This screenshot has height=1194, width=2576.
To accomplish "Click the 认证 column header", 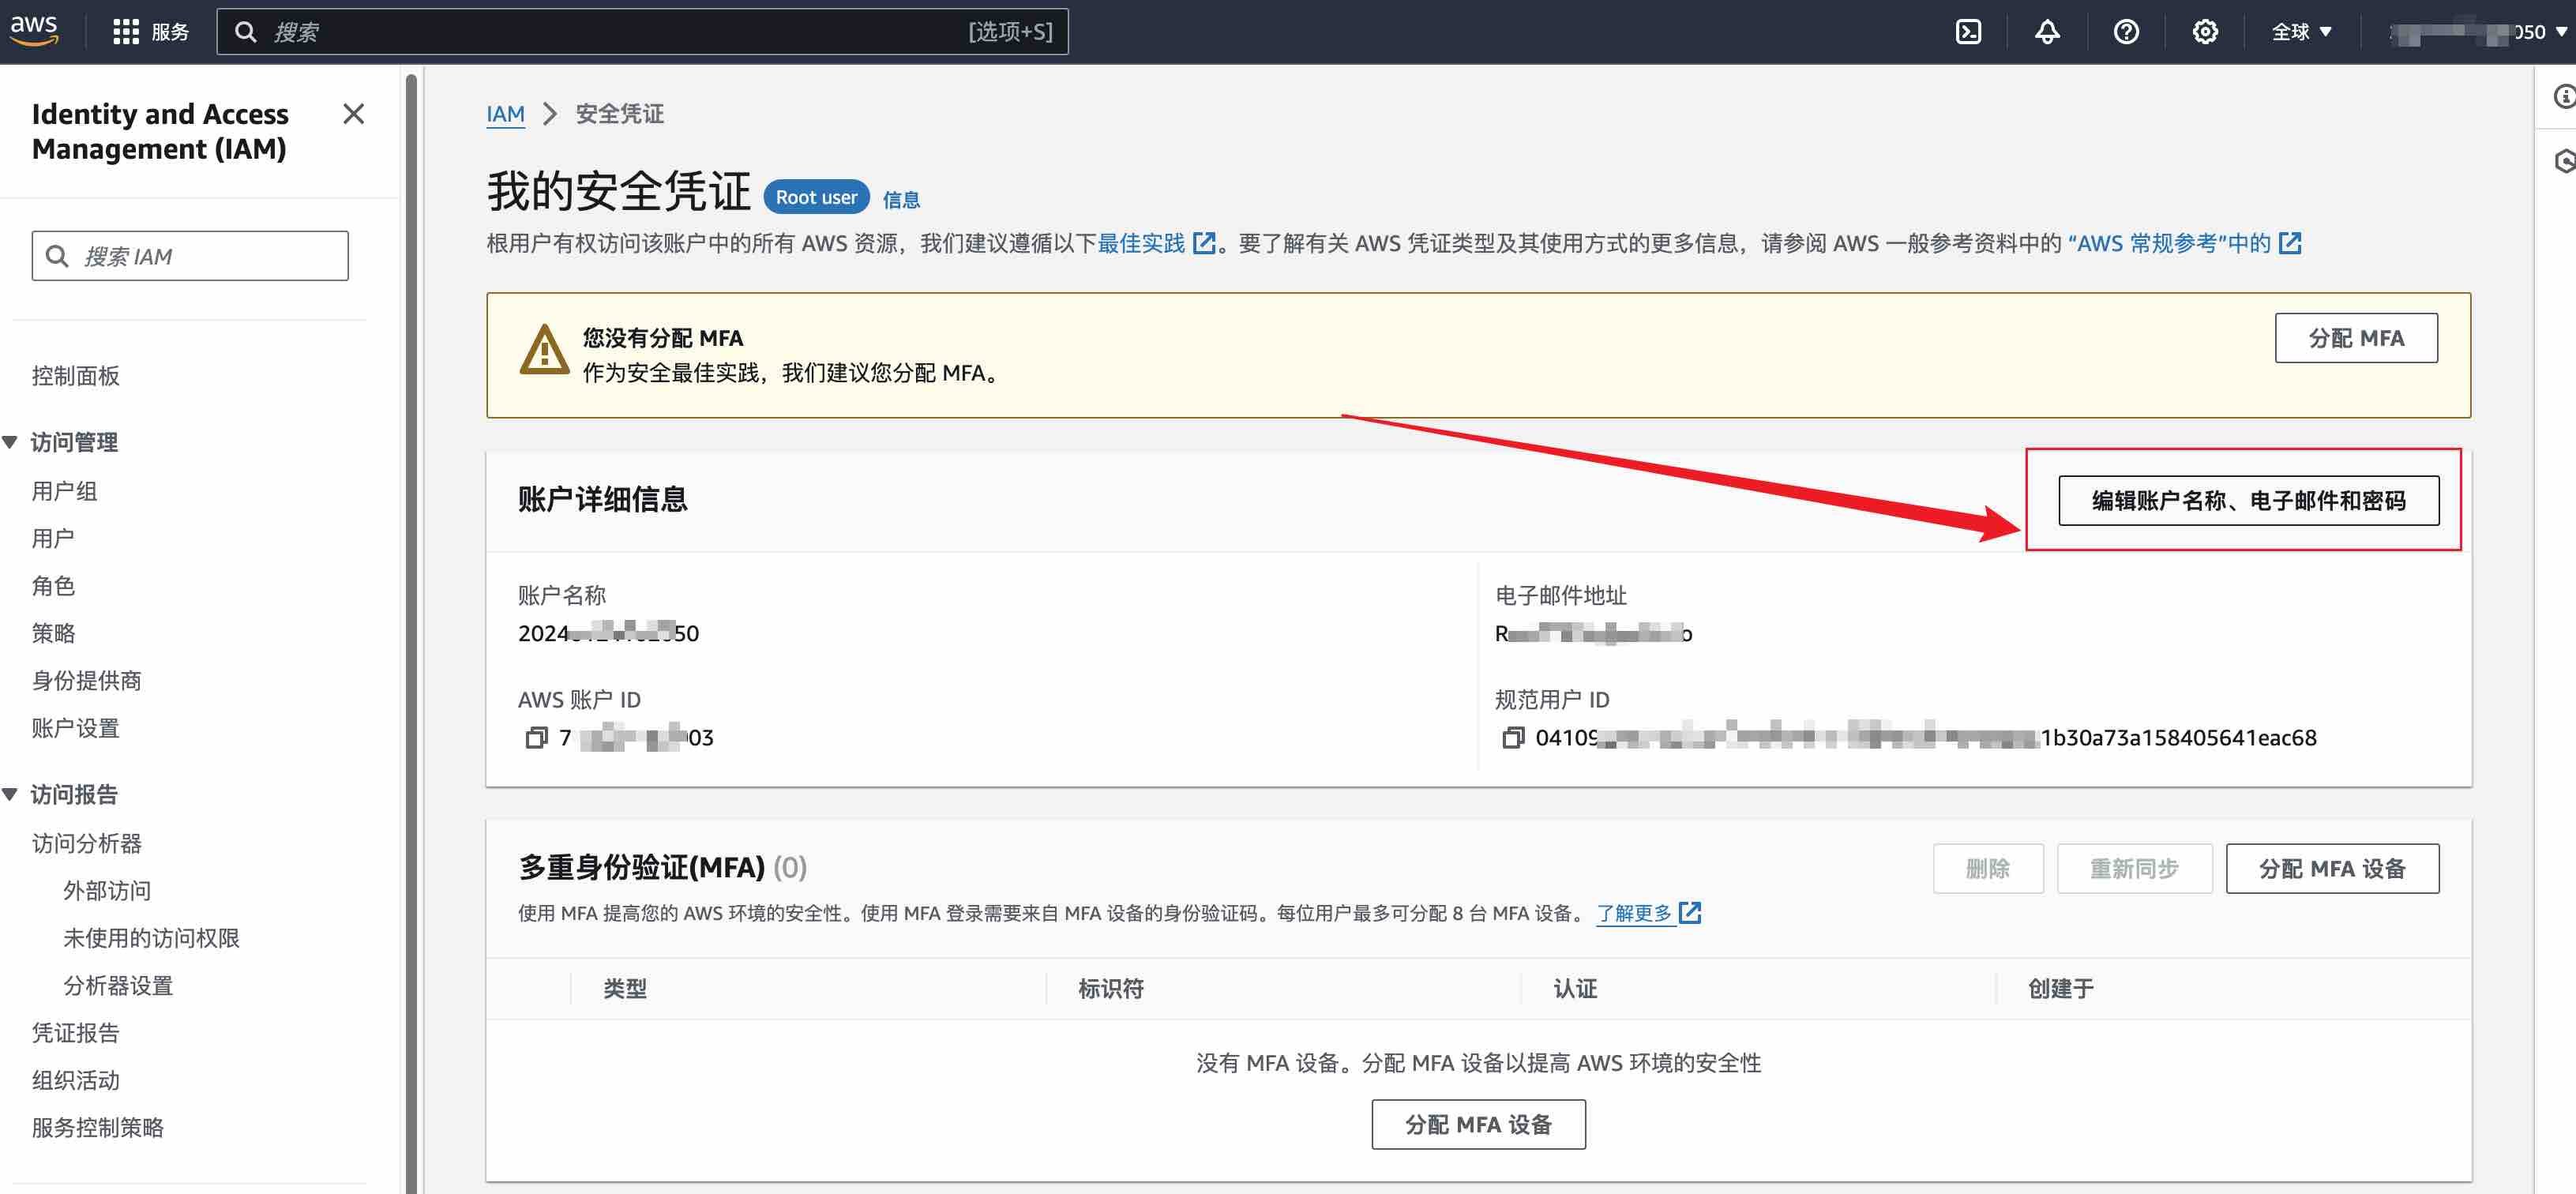I will coord(1575,989).
